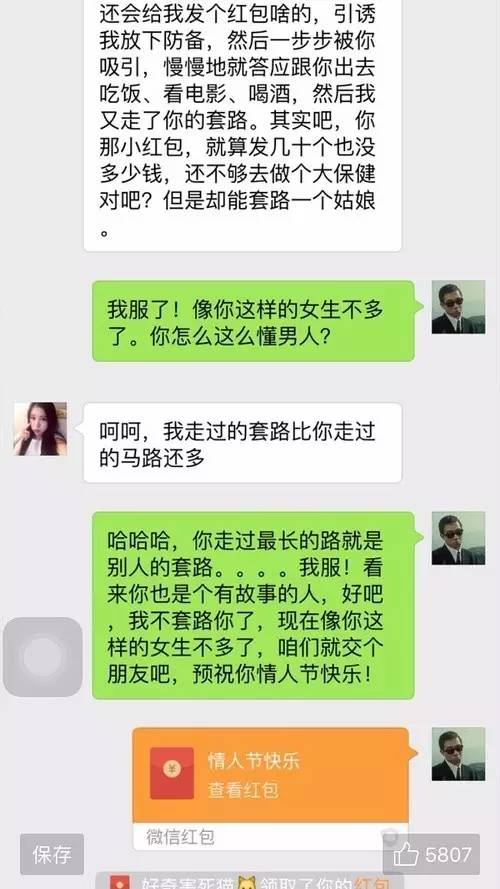The width and height of the screenshot is (500, 889).
Task: Click the 5807 like count
Action: [x=448, y=854]
